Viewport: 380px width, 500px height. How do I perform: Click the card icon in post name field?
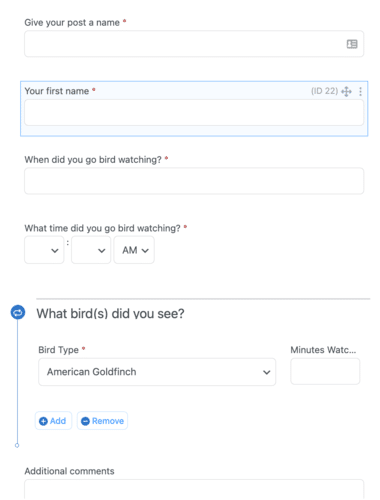[352, 44]
